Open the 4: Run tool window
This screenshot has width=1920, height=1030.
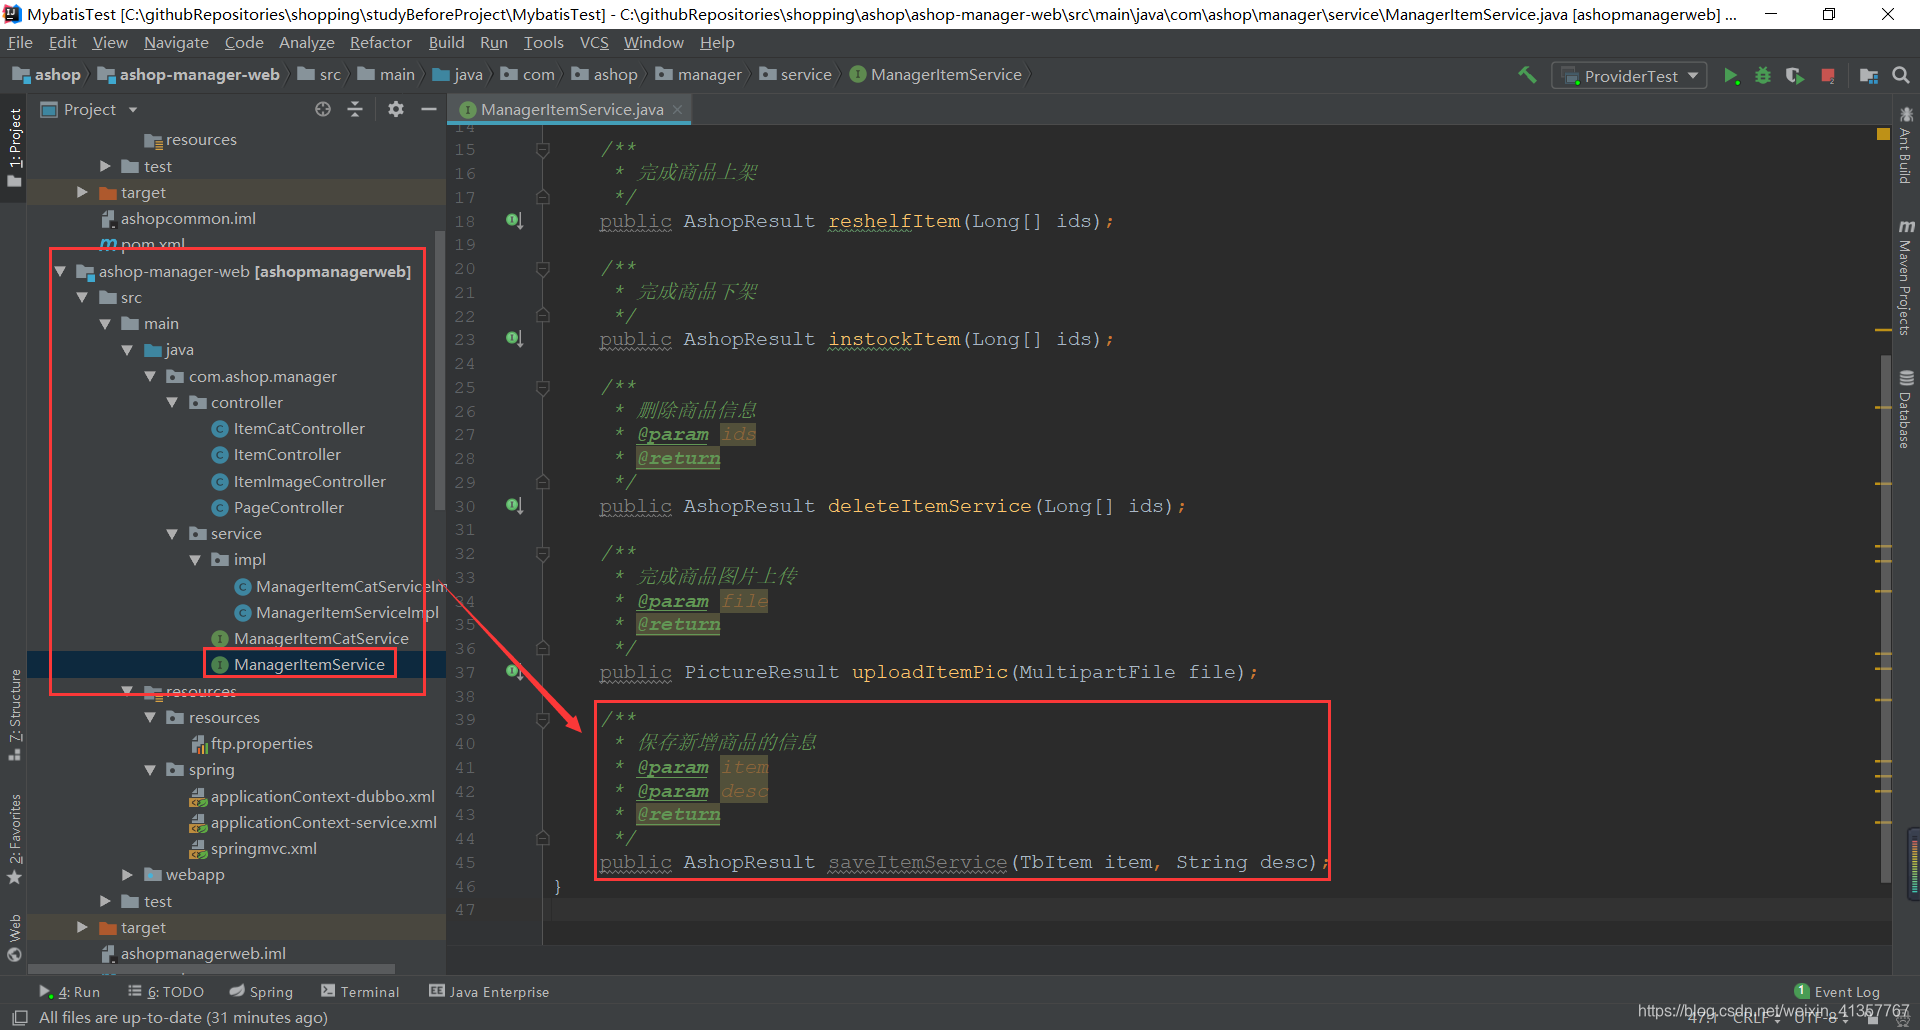click(70, 992)
